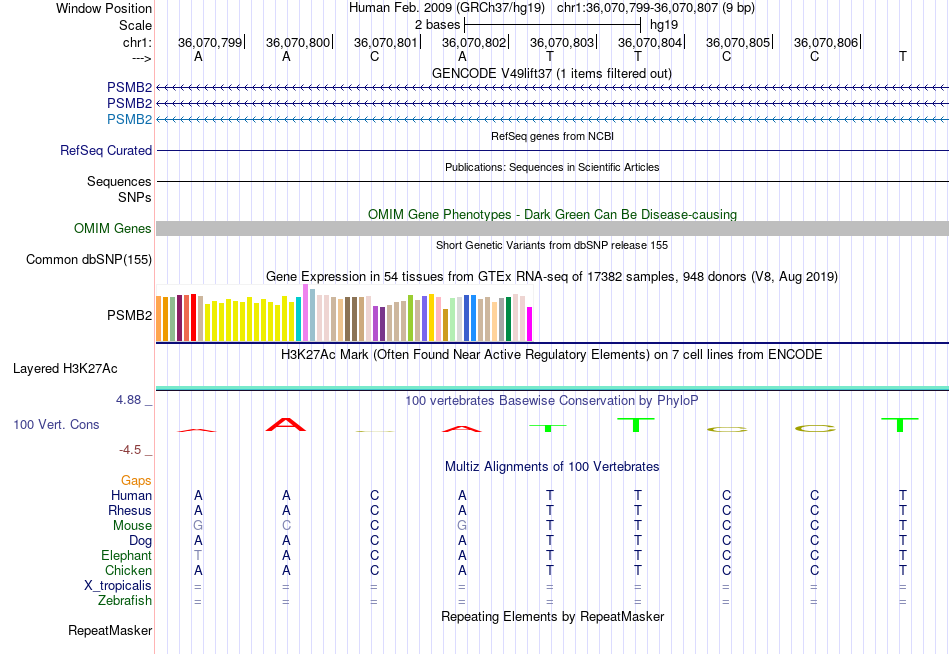Click Publications: Sequences in Scientific Articles title

click(552, 167)
